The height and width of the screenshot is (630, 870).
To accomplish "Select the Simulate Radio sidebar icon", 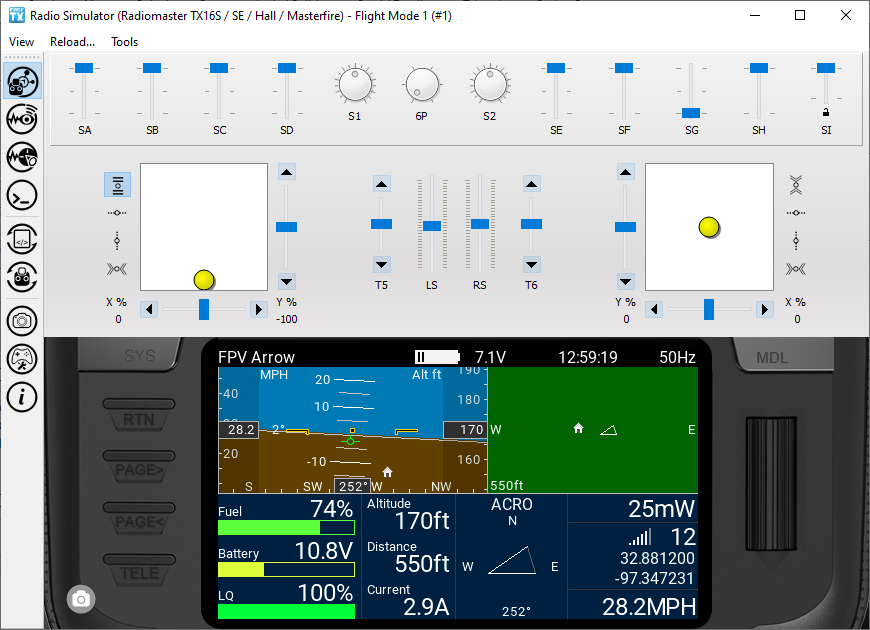I will tap(22, 82).
